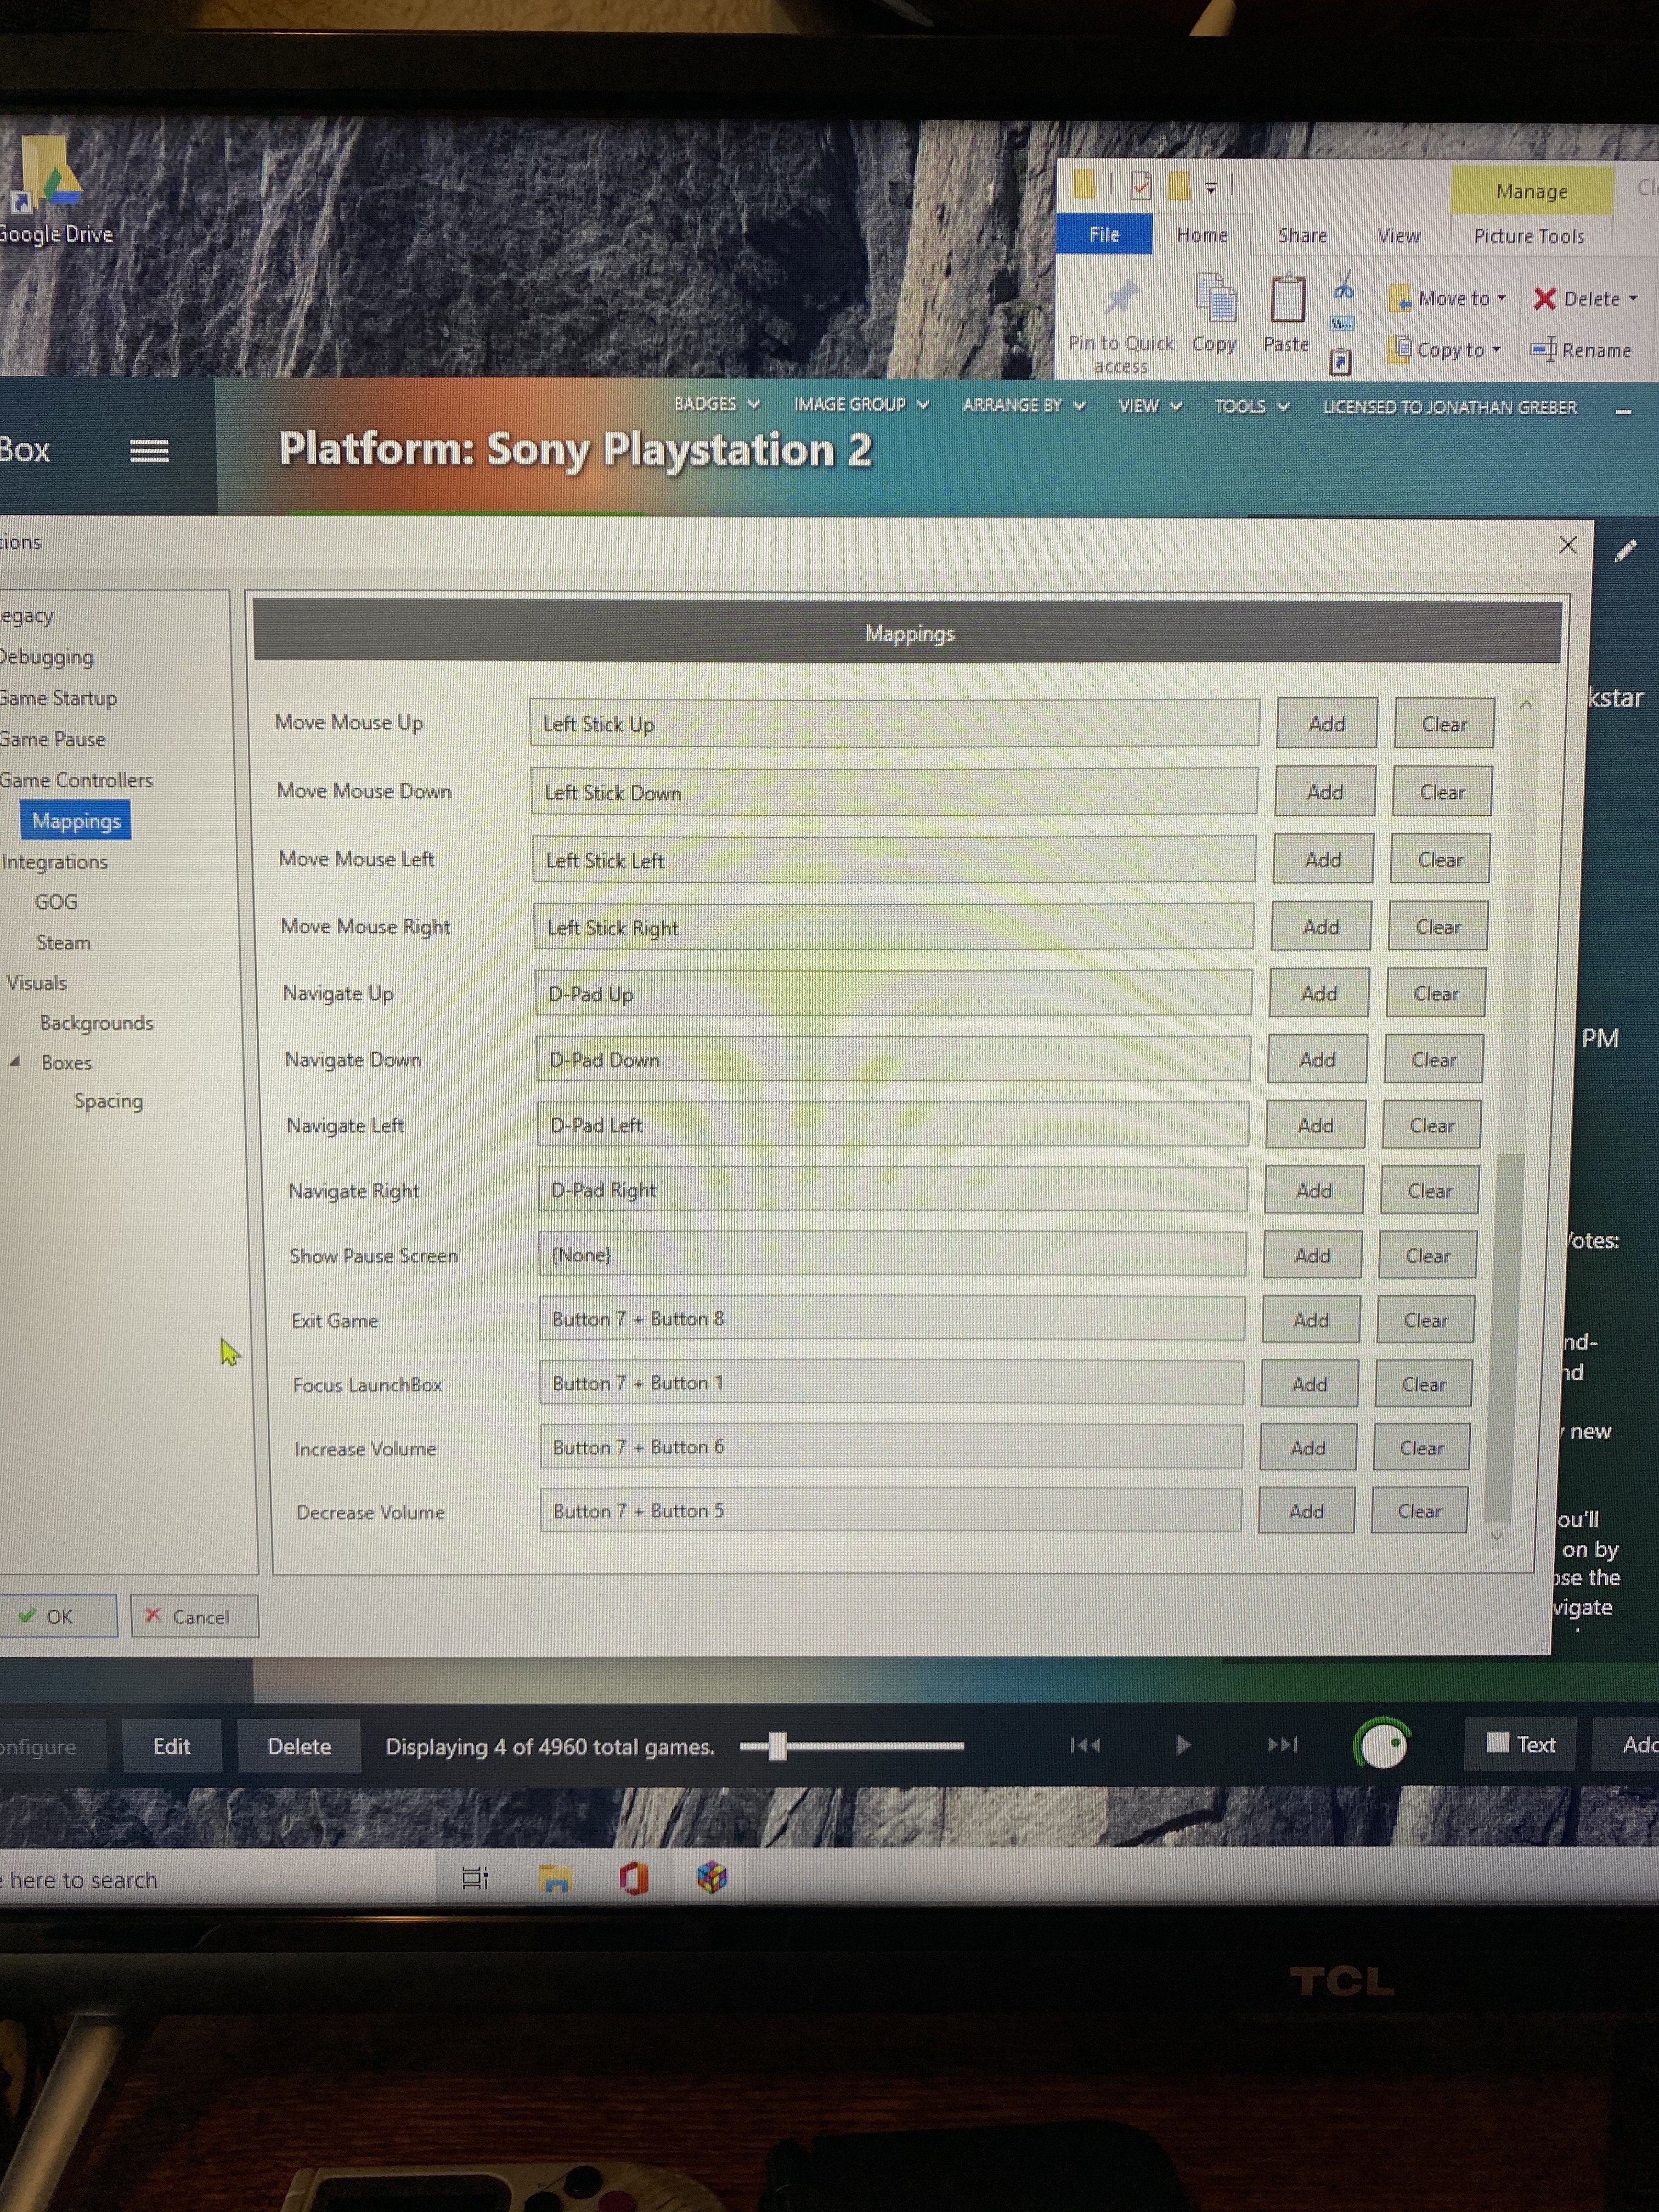Click the pencil edit icon beside dialog
The width and height of the screenshot is (1659, 2212).
[1625, 550]
